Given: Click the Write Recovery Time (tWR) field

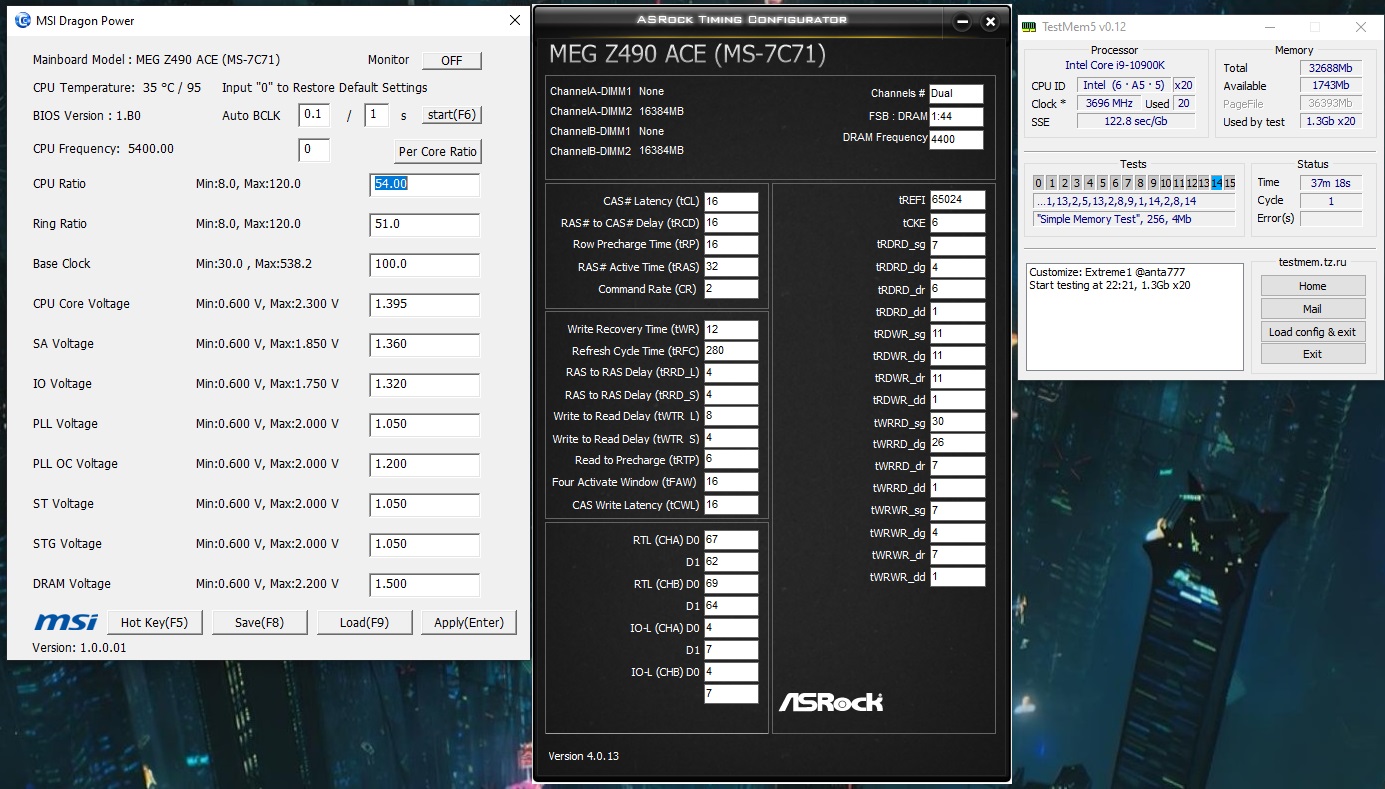Looking at the screenshot, I should pyautogui.click(x=731, y=330).
